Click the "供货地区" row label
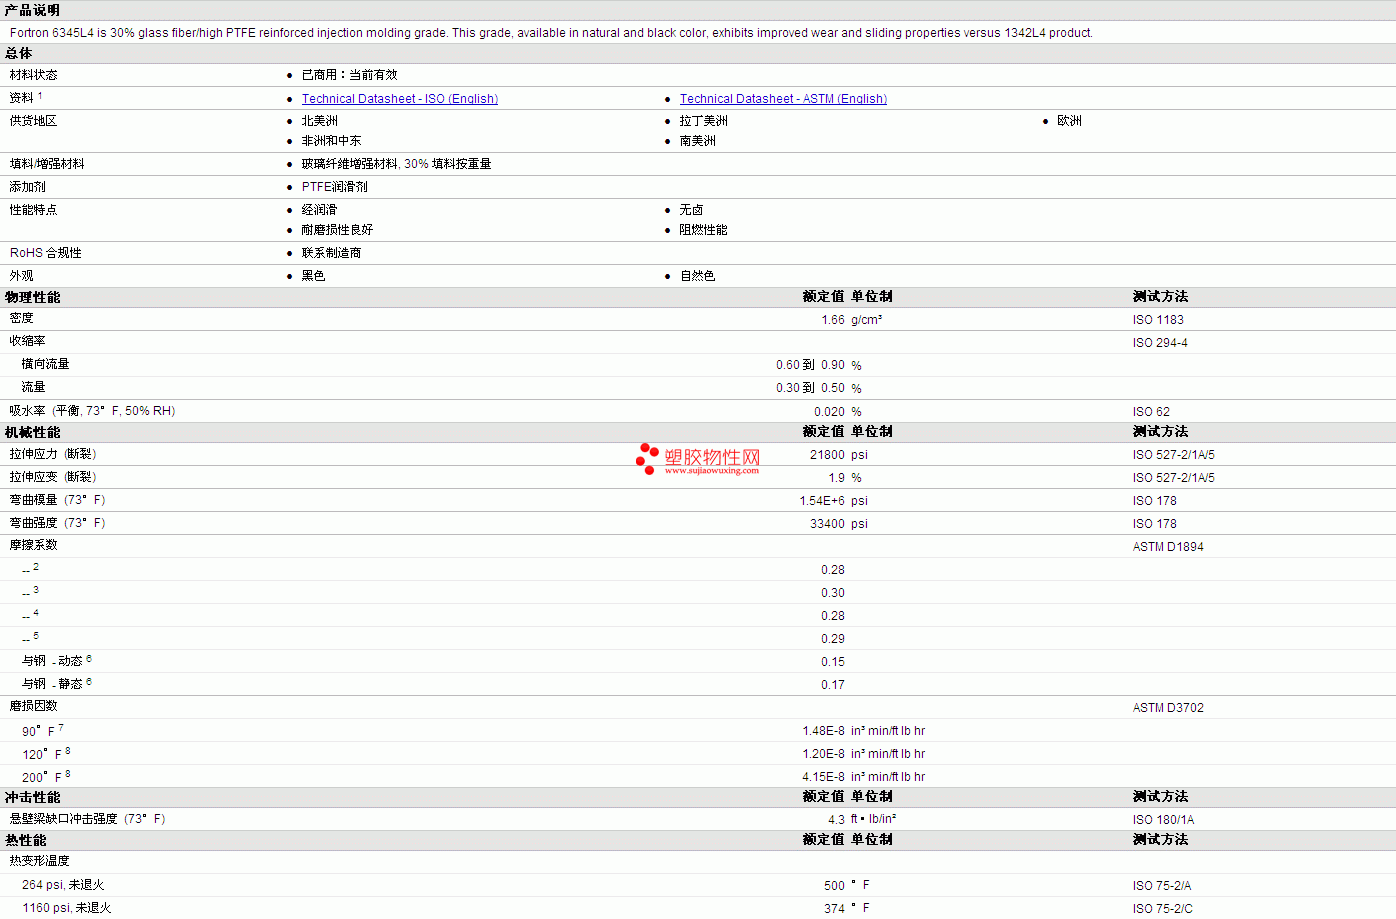1396x919 pixels. 34,121
